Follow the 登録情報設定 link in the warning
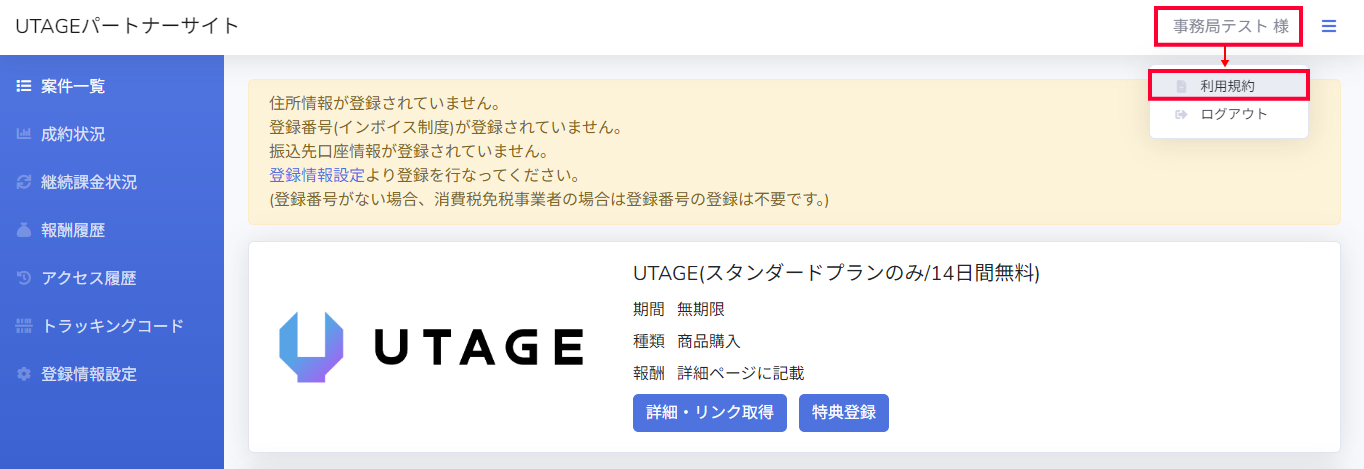Screen dimensions: 1364x469 [x=317, y=176]
